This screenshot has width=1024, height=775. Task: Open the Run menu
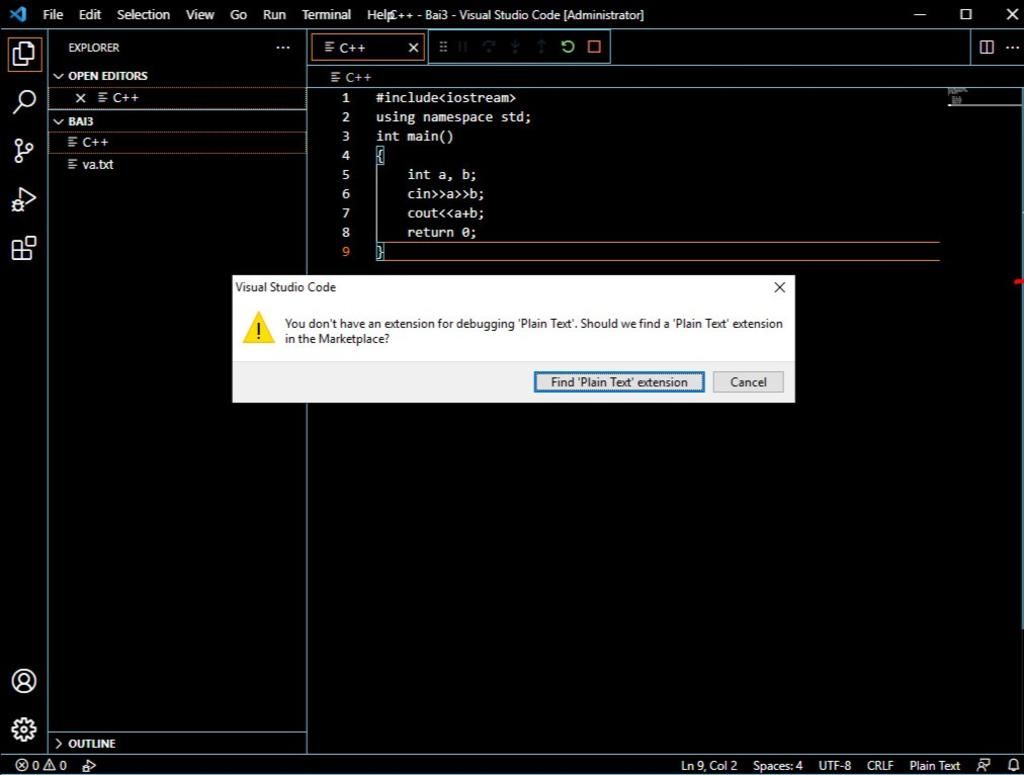coord(274,14)
